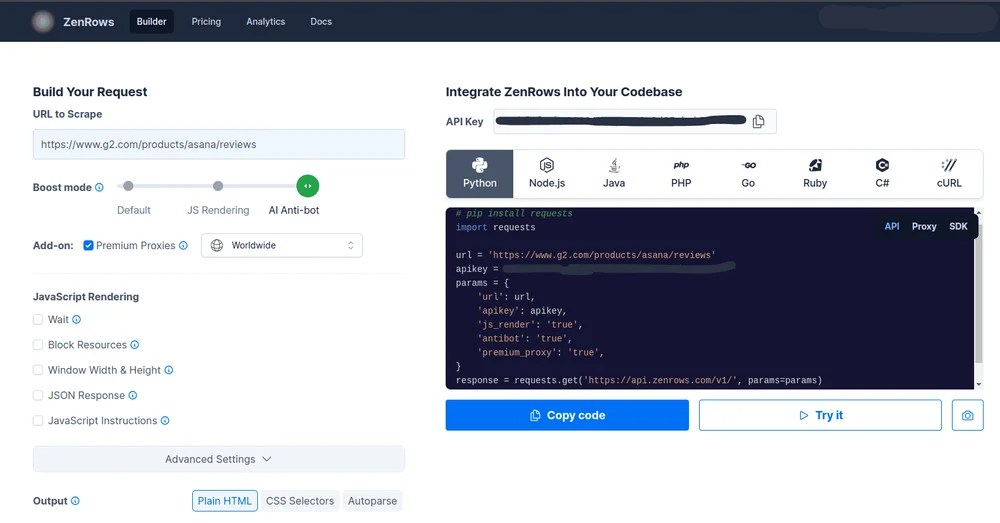Uncheck the Premium Proxies checkbox
This screenshot has width=1000, height=523.
pos(88,246)
